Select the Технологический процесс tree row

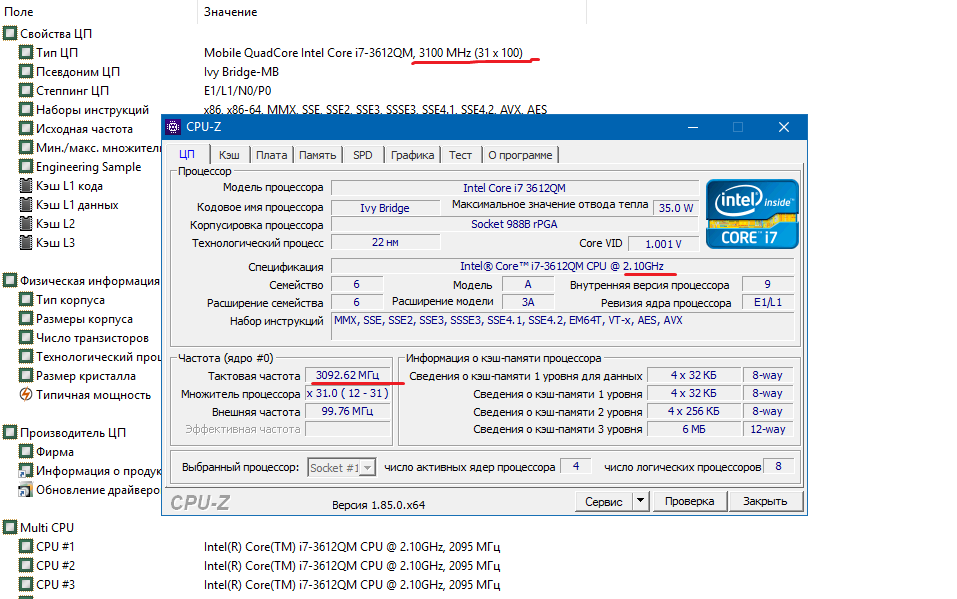point(90,357)
